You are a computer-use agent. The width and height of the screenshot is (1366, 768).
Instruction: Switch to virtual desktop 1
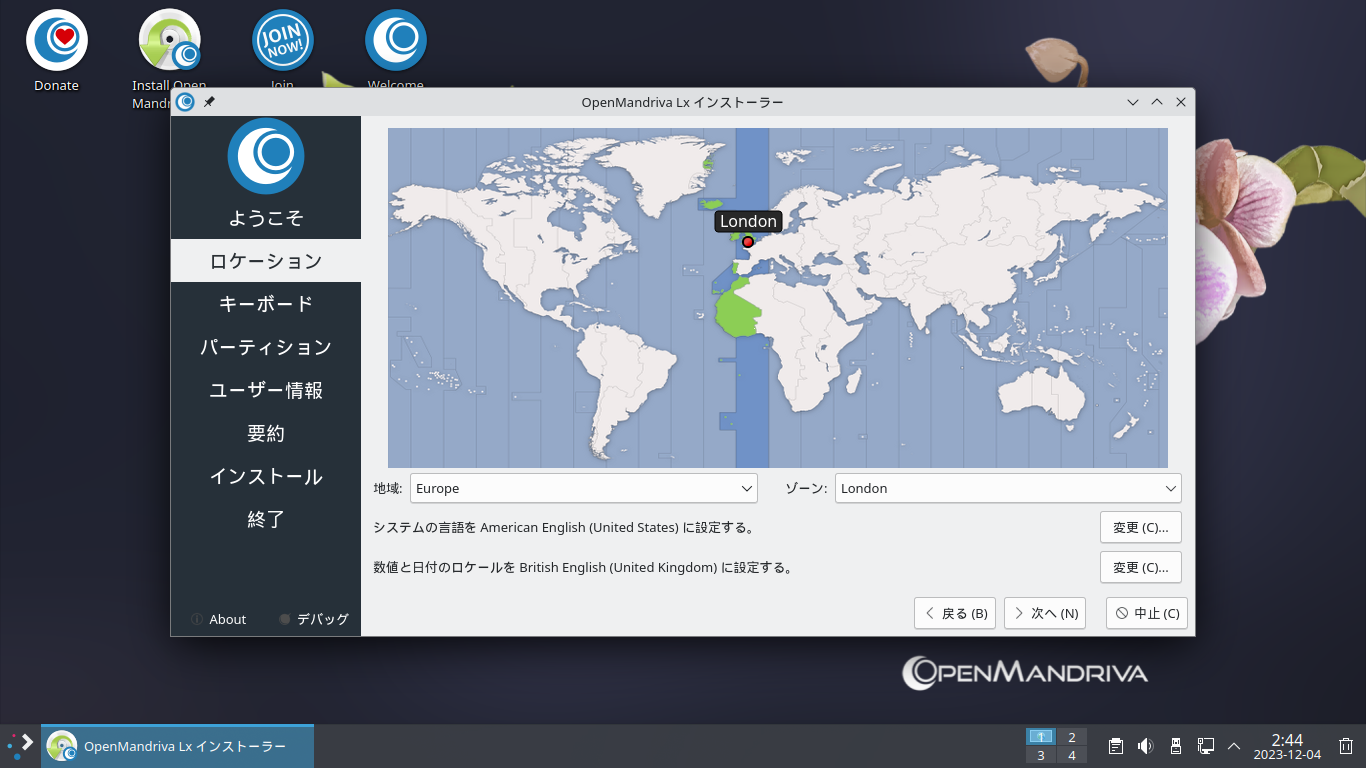tap(1041, 737)
